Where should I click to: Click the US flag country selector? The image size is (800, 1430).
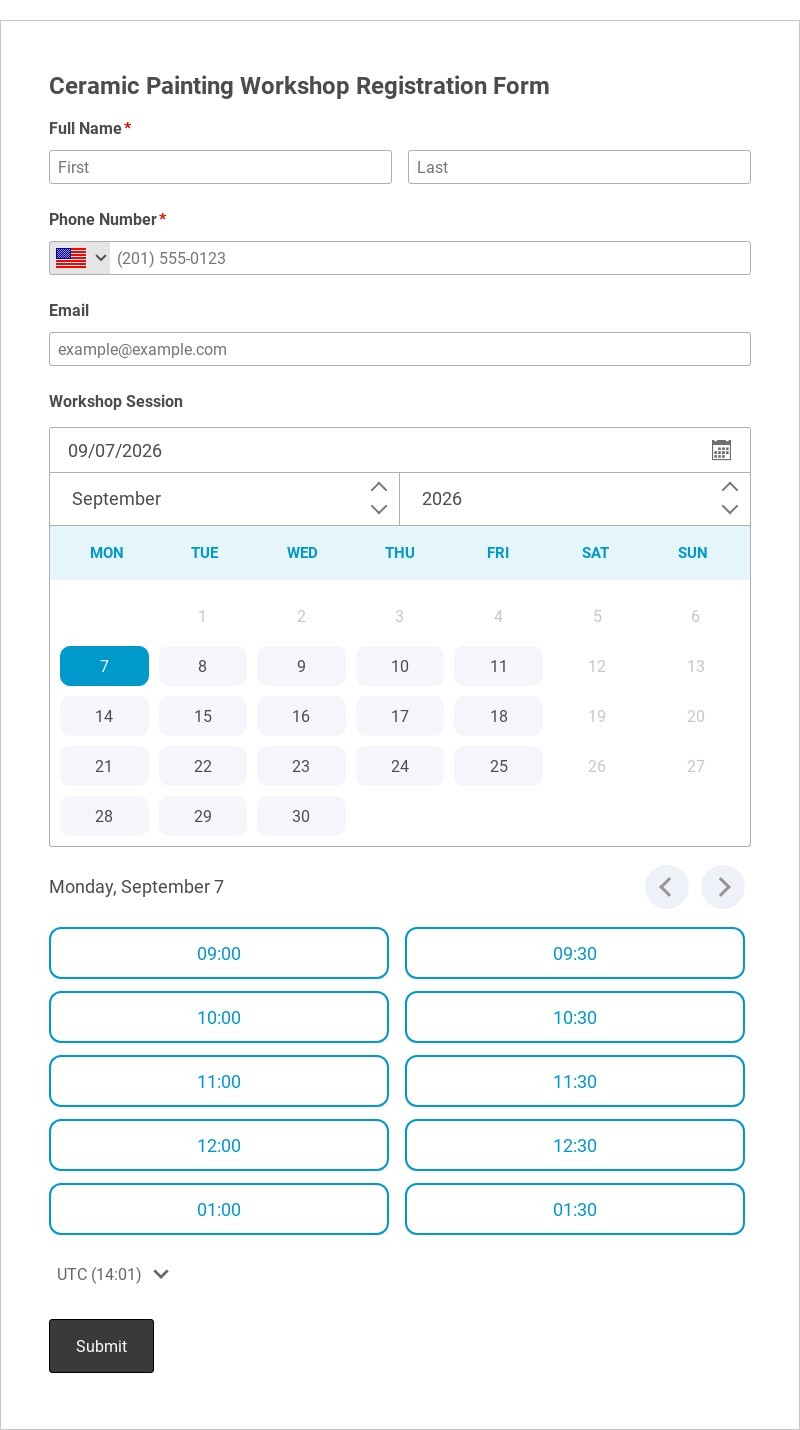(80, 258)
